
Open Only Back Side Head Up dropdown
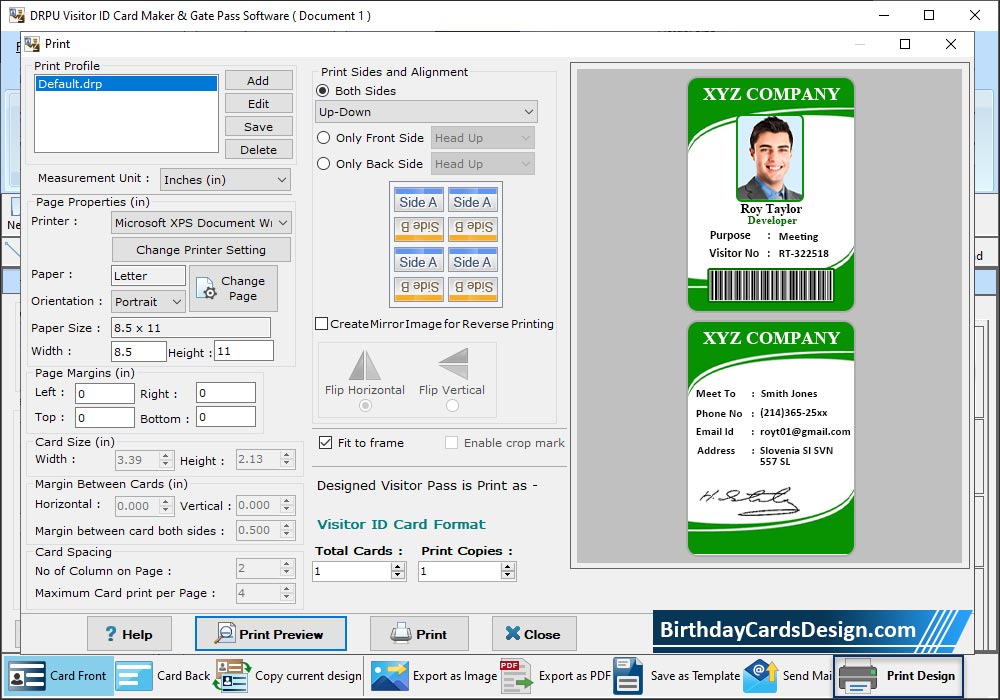[x=483, y=164]
